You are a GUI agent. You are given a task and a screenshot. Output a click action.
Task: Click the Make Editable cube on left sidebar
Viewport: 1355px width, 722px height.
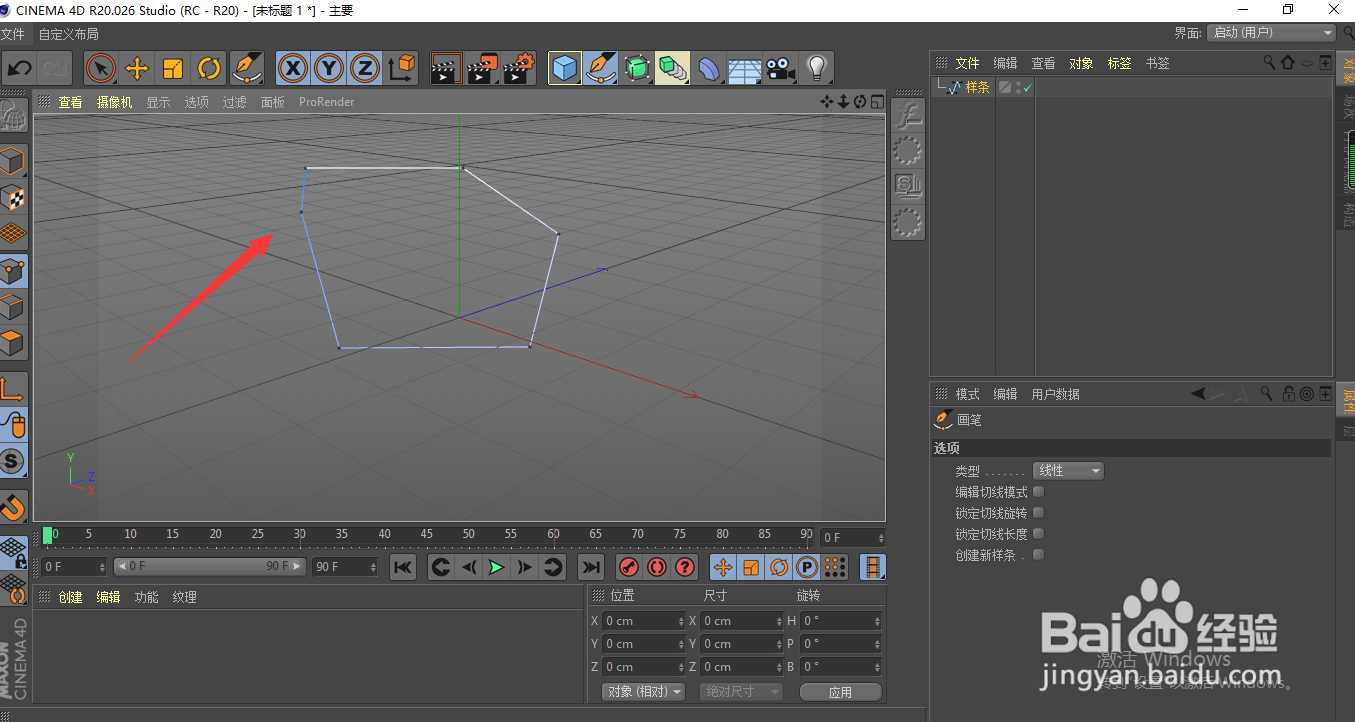click(x=13, y=163)
